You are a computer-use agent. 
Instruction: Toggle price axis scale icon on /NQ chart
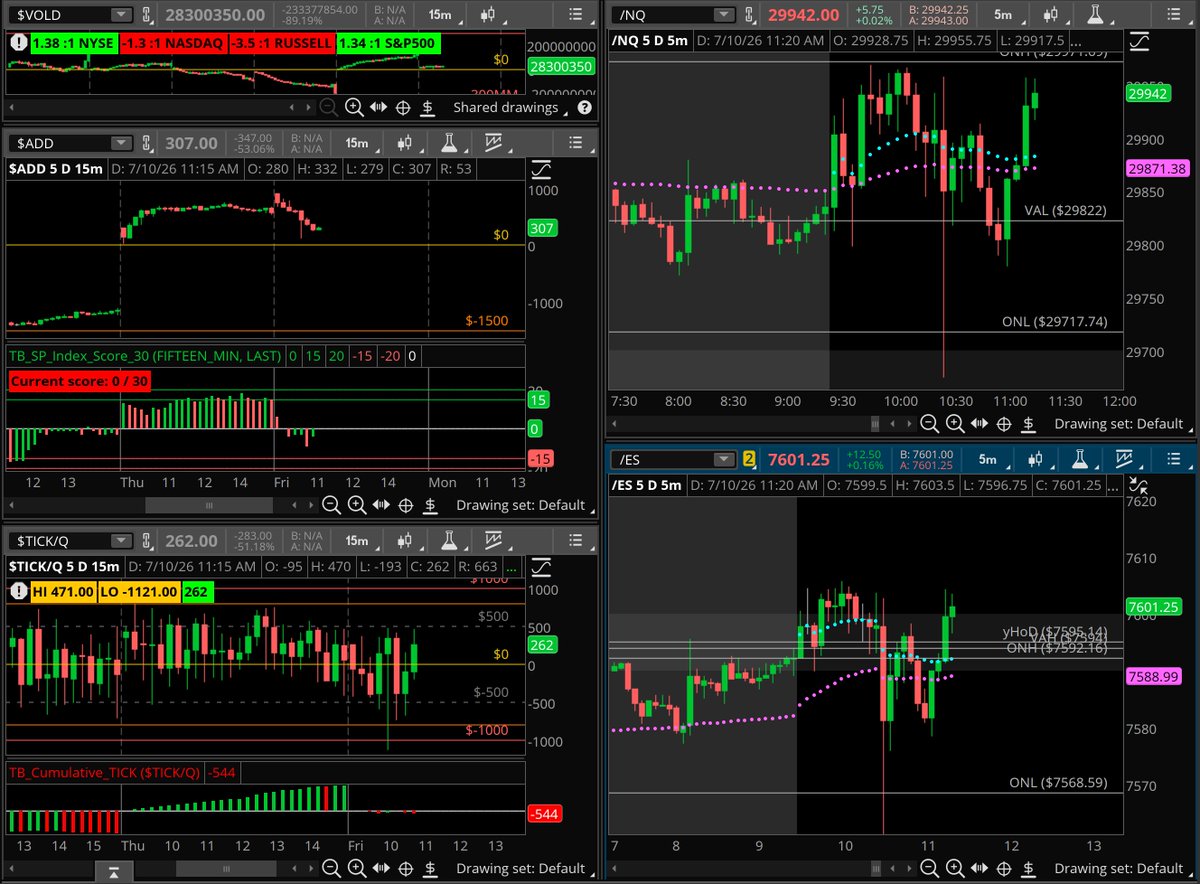pyautogui.click(x=1139, y=42)
